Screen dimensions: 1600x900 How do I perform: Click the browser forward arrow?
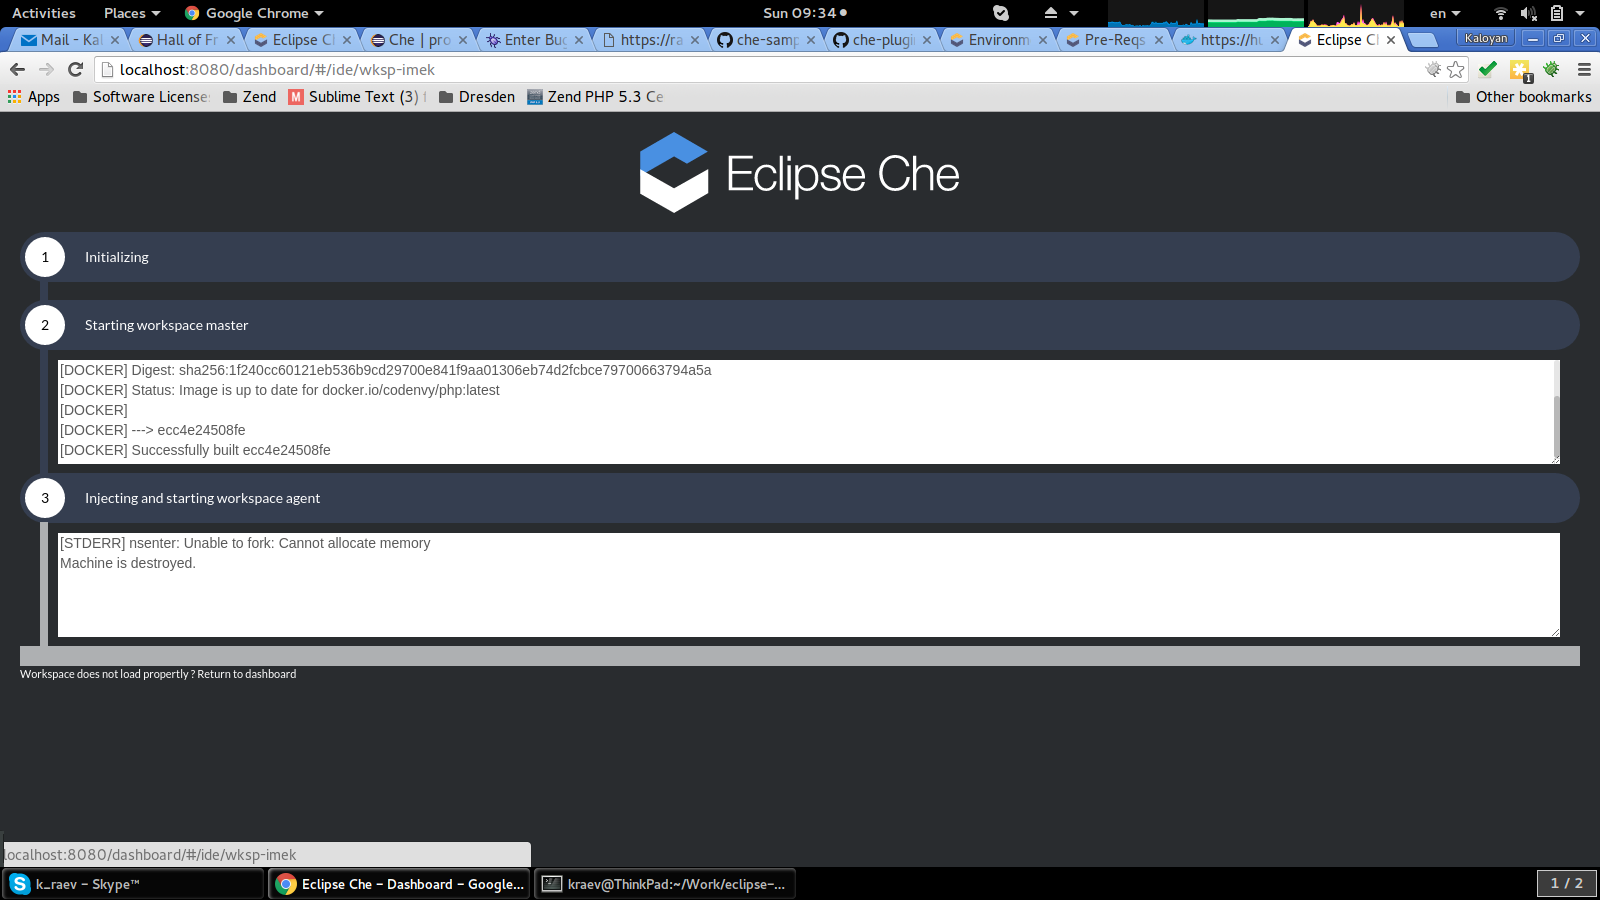pos(46,69)
